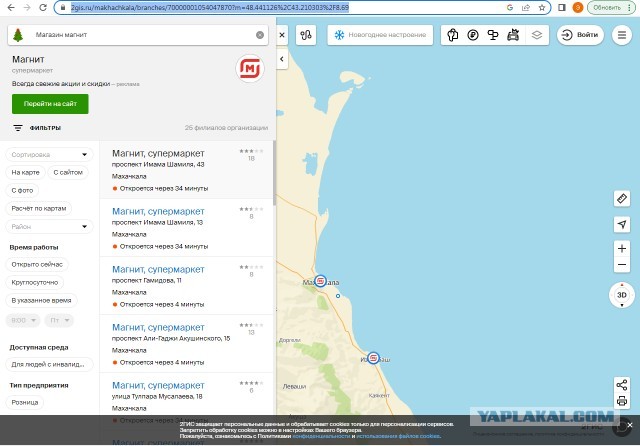This screenshot has width=640, height=446.
Task: Click the signpost map icon
Action: click(493, 35)
